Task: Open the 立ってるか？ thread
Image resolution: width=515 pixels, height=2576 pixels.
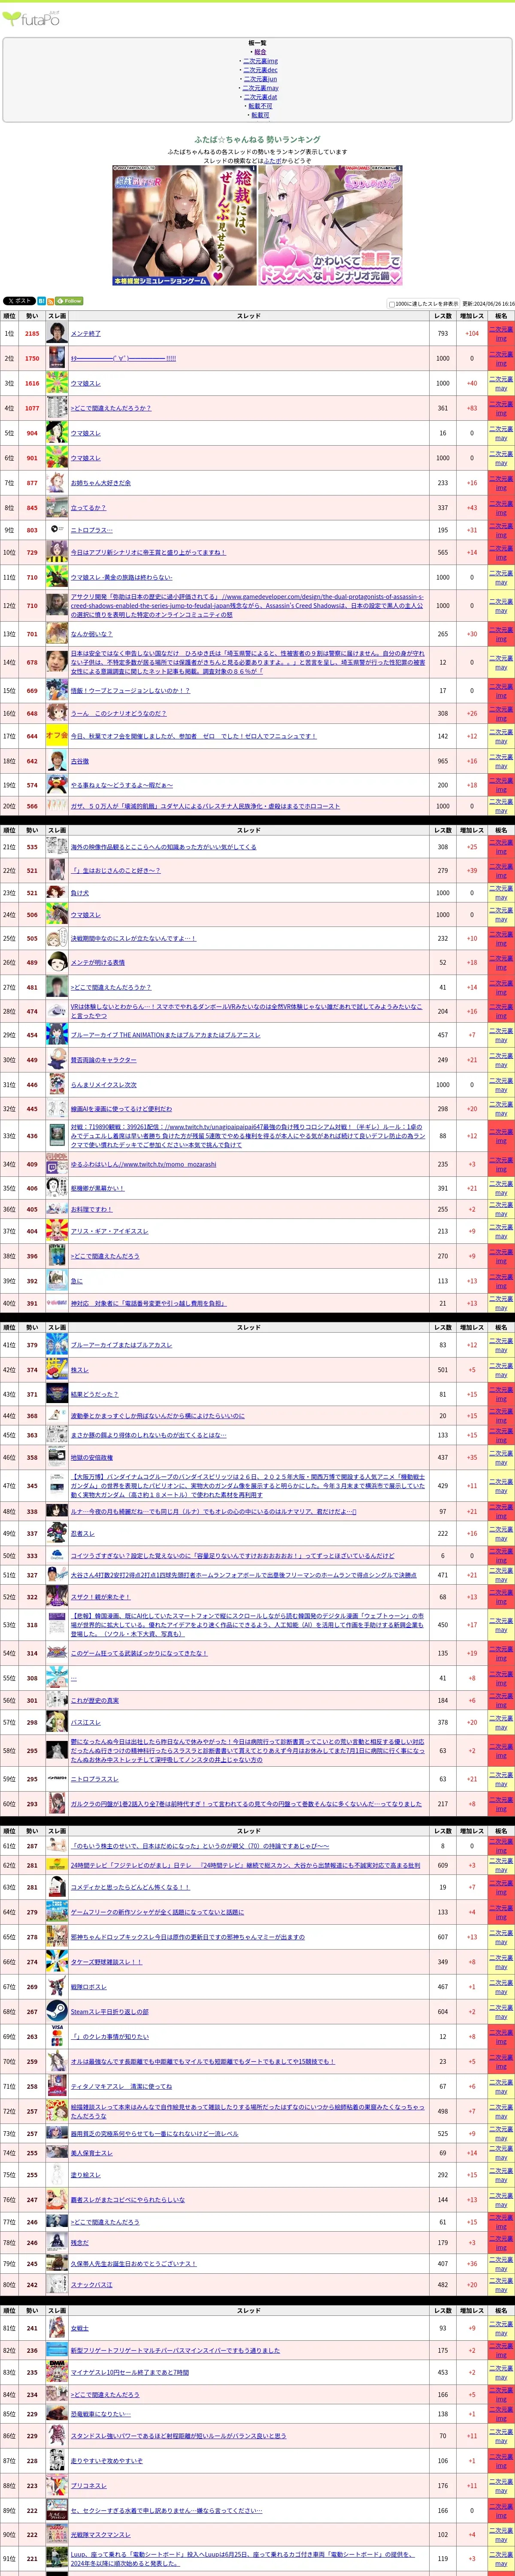Action: (88, 508)
